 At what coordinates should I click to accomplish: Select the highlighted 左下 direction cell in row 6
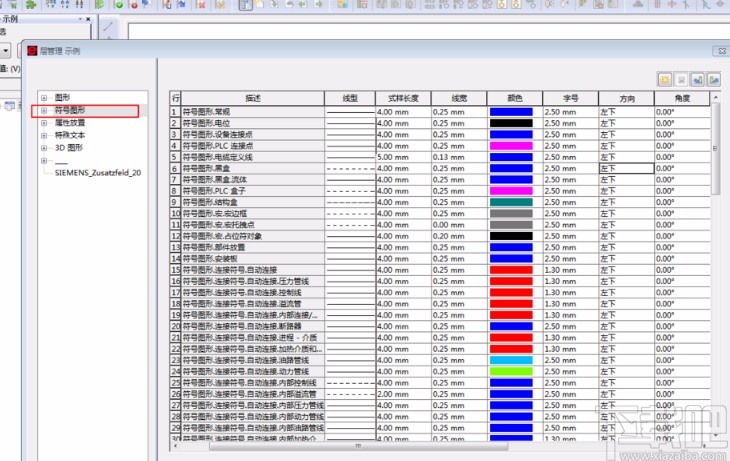point(626,168)
